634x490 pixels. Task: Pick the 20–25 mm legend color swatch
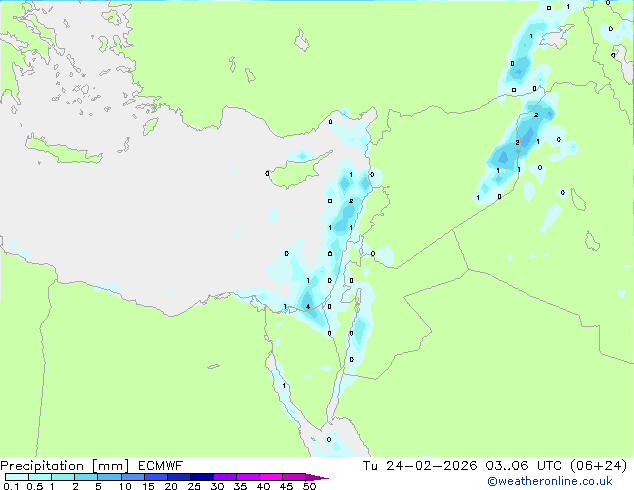(x=178, y=477)
